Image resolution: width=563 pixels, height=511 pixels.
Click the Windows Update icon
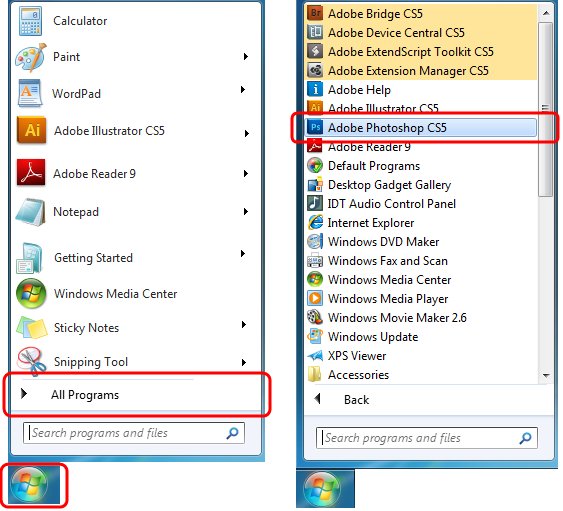tap(315, 336)
